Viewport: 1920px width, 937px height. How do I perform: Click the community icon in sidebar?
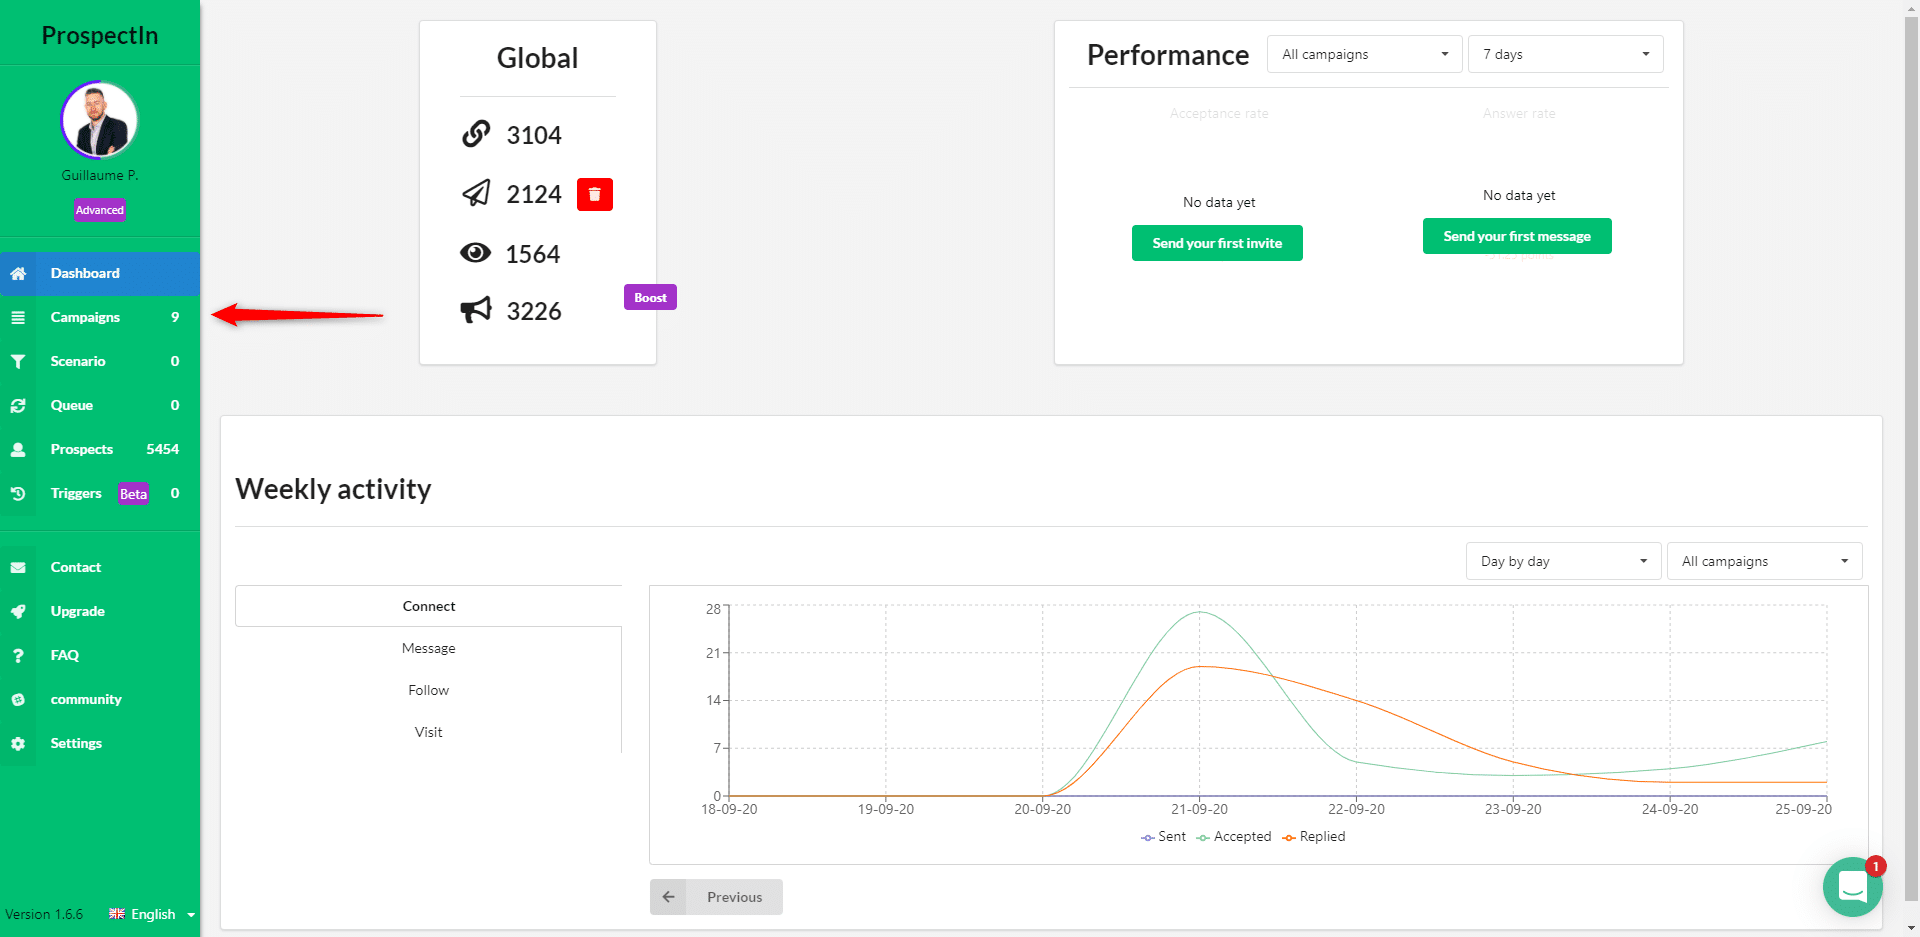tap(18, 699)
